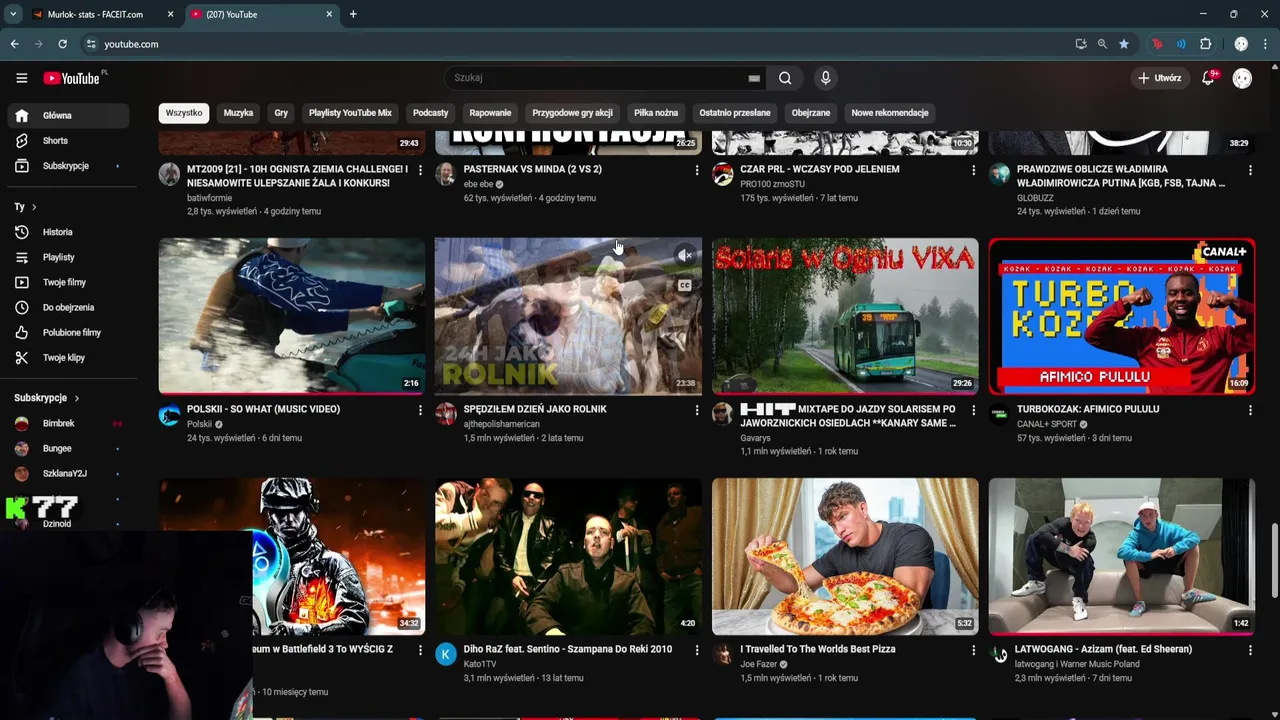Open a new browser tab
Viewport: 1280px width, 720px height.
point(353,14)
